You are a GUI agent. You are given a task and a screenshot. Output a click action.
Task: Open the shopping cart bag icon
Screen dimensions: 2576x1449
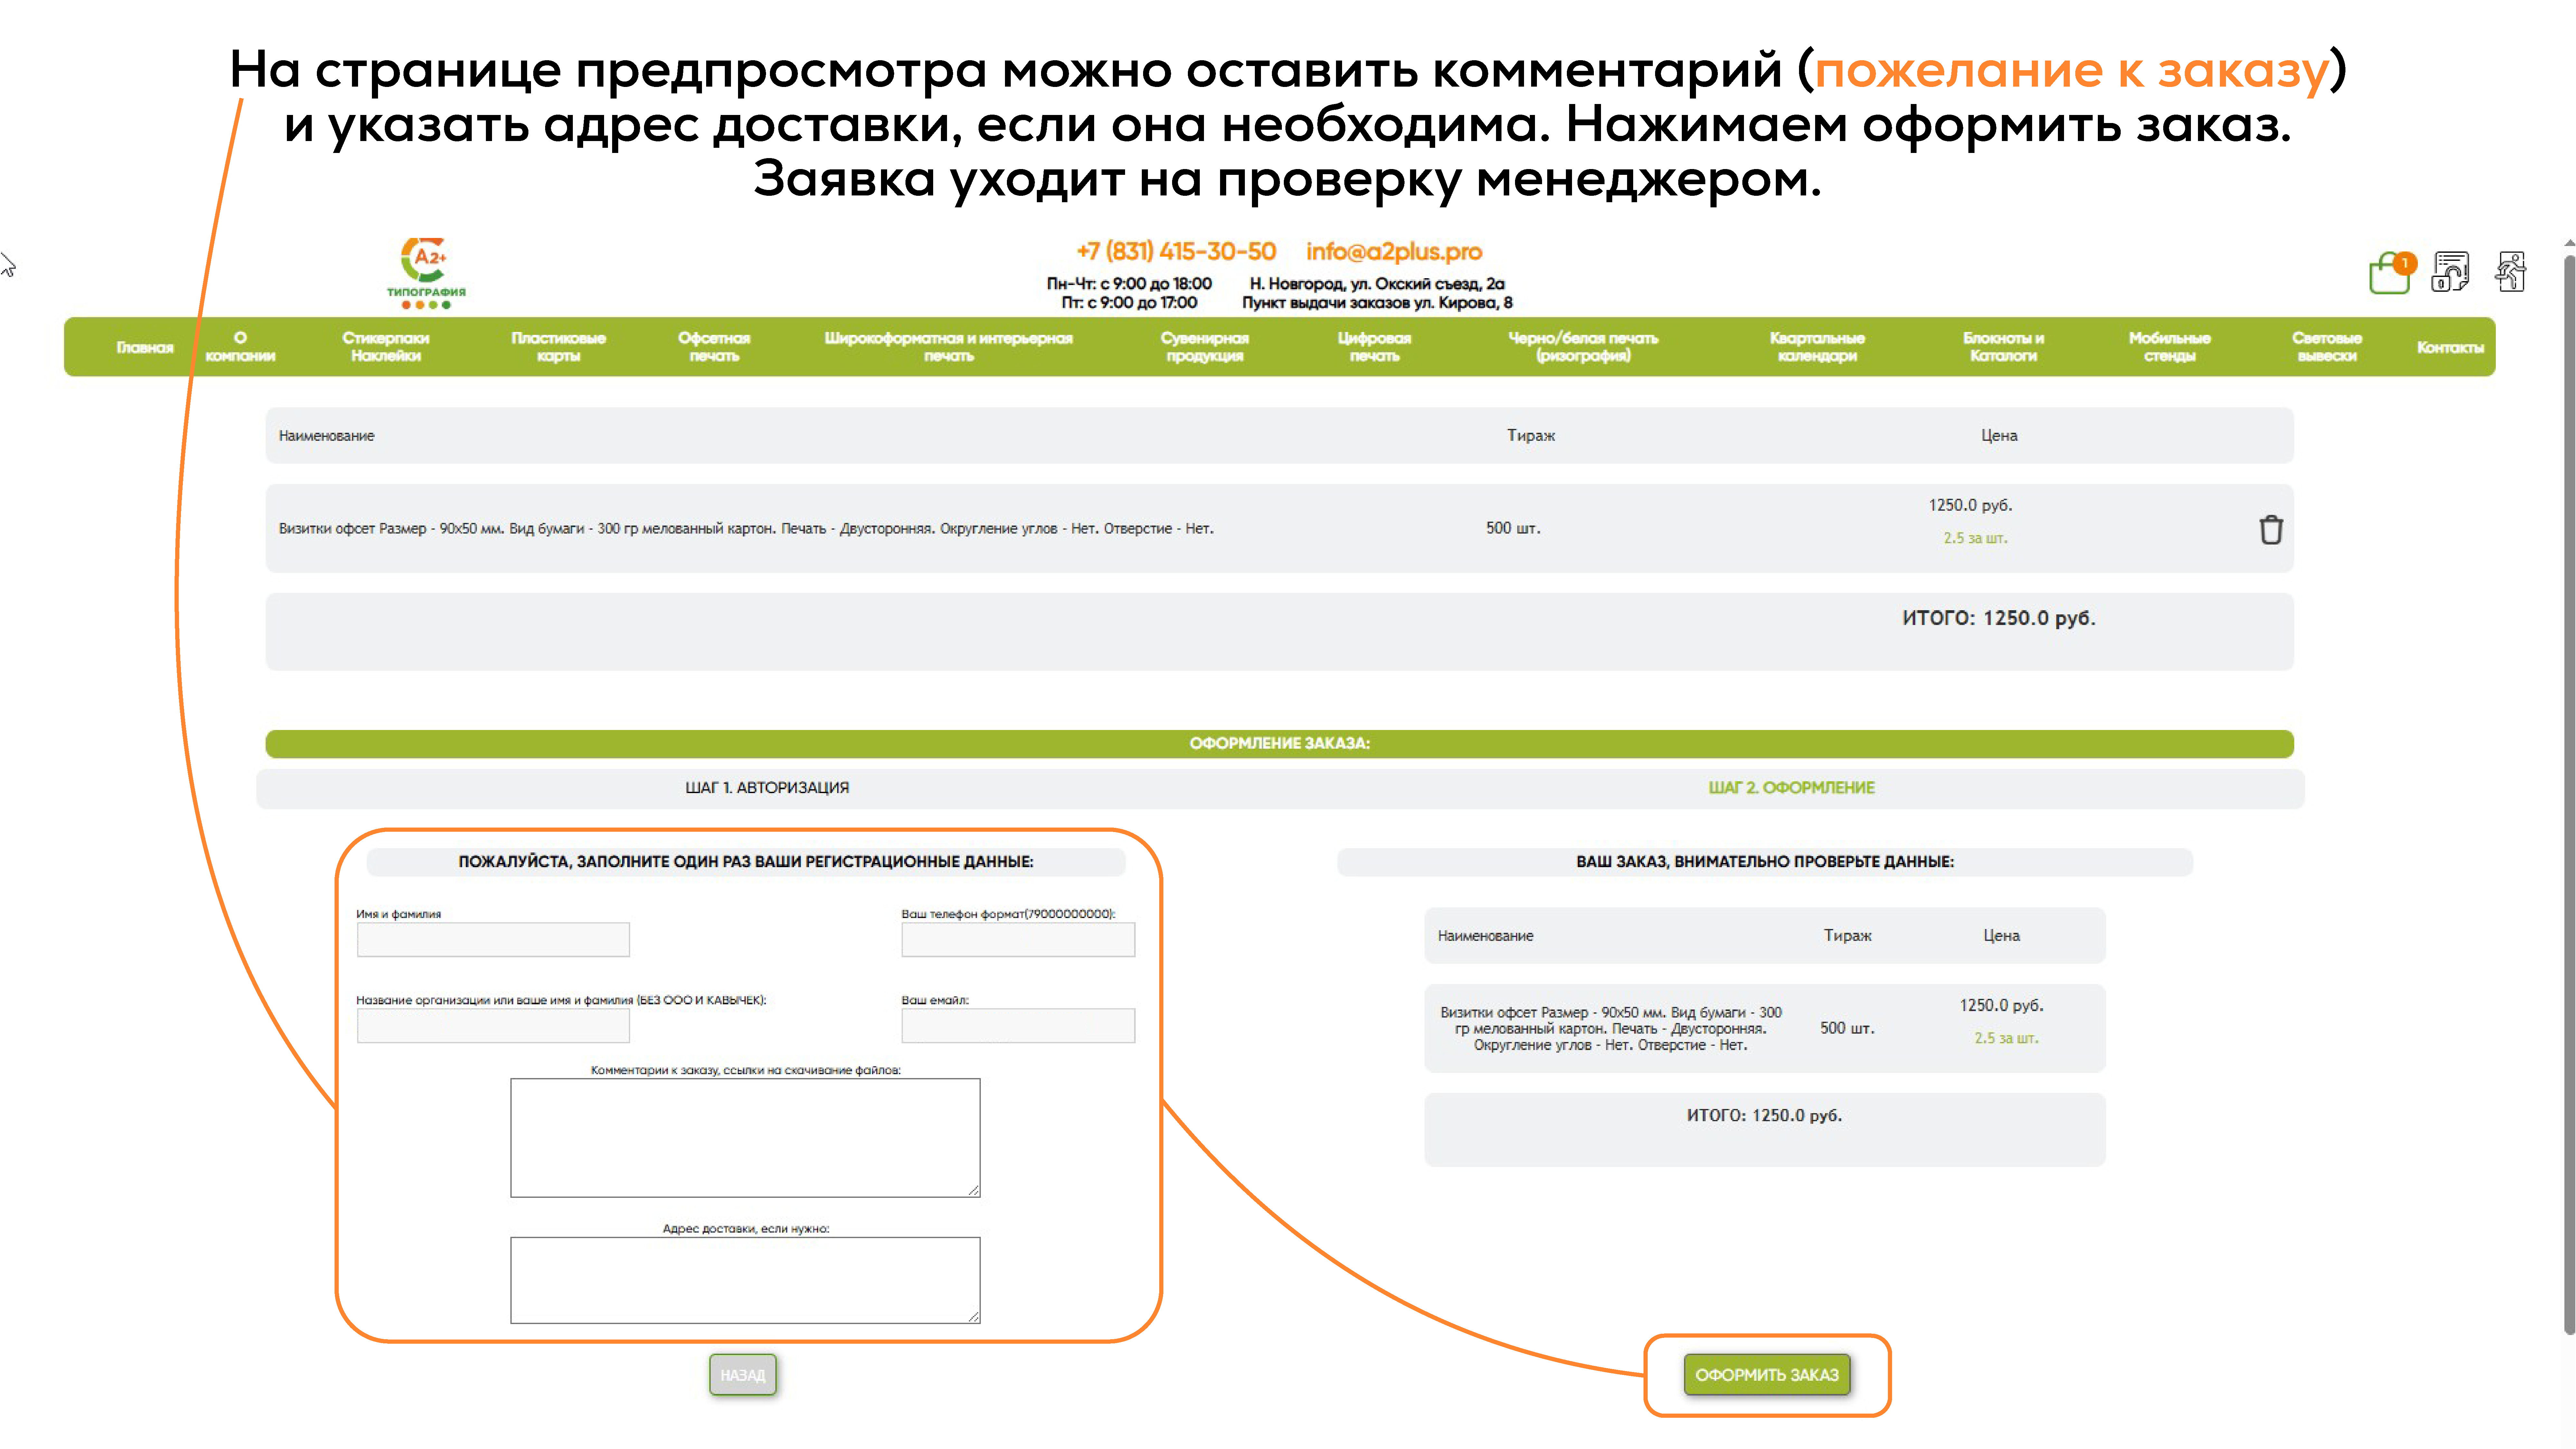[2390, 273]
